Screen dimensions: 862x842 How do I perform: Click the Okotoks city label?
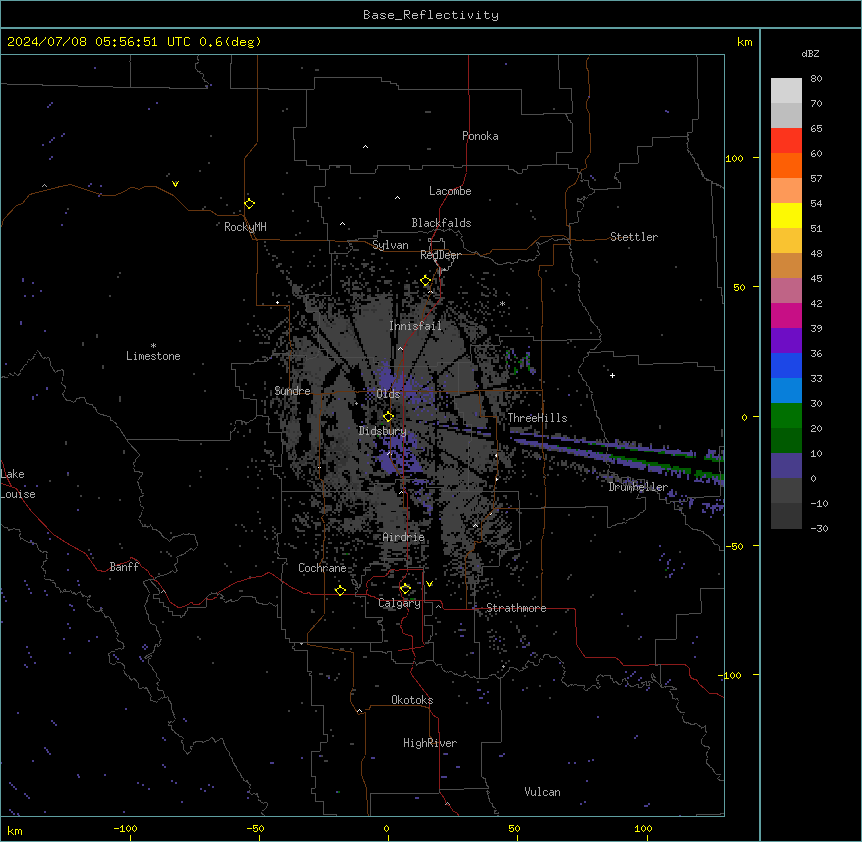pyautogui.click(x=412, y=700)
